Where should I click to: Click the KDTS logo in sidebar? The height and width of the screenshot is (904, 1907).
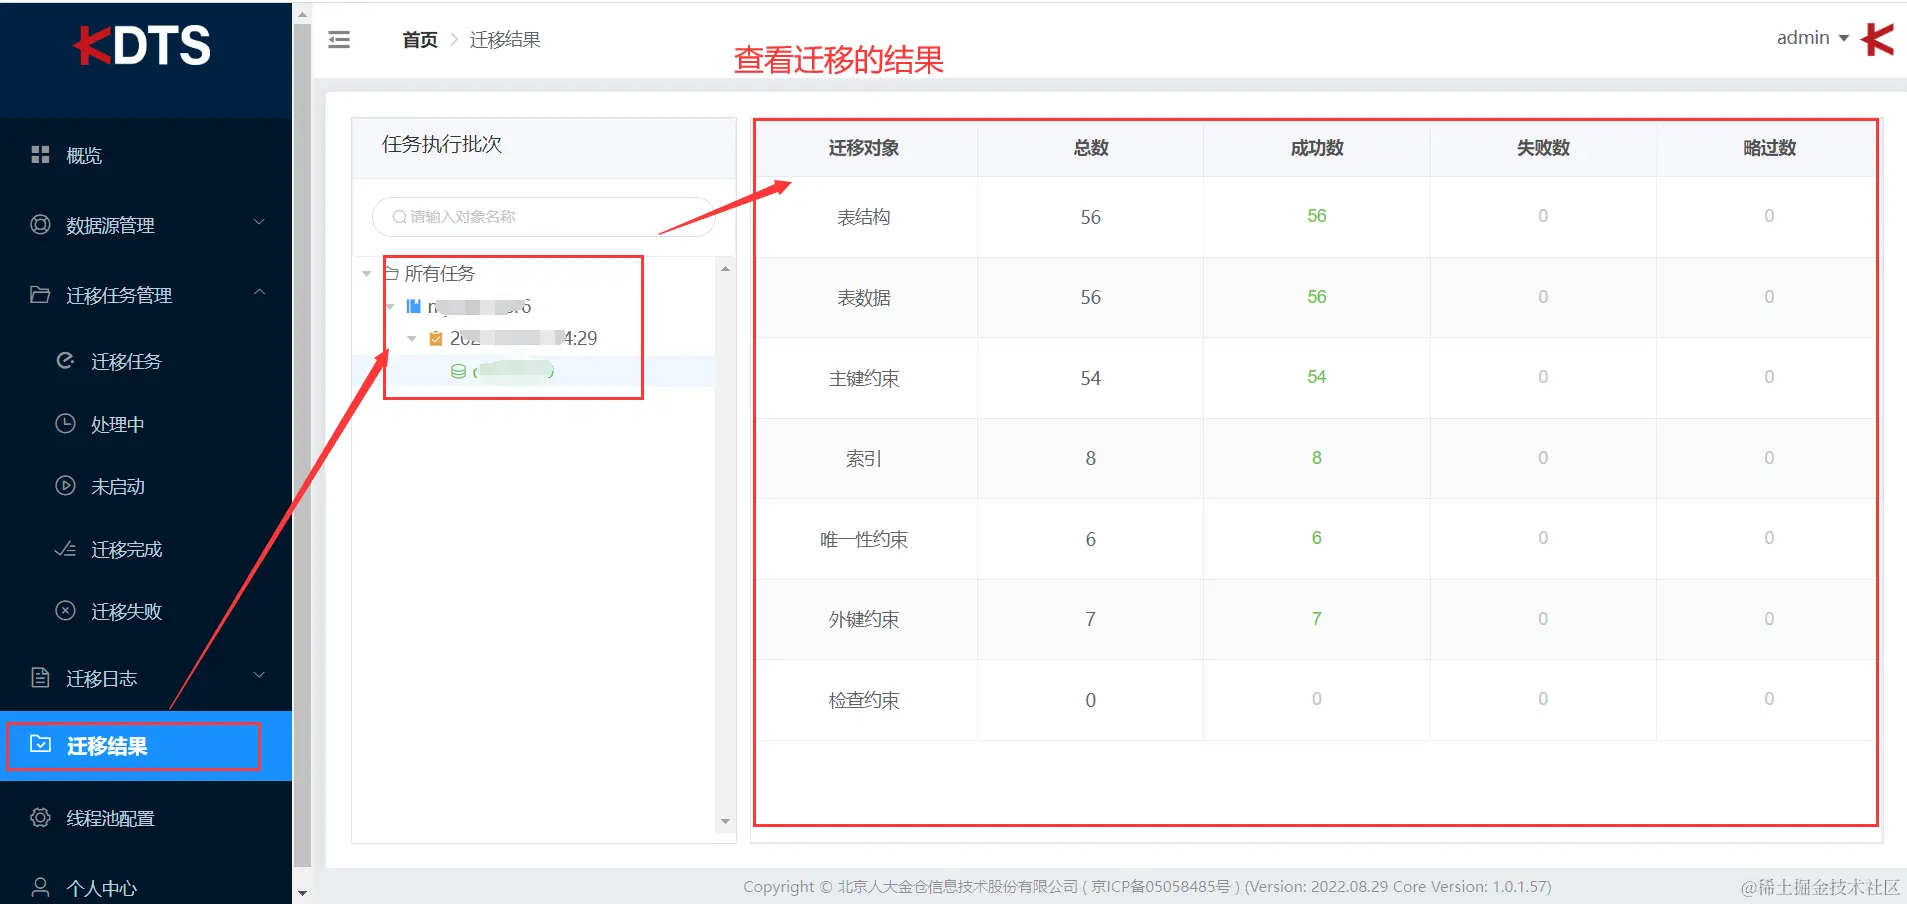(142, 45)
